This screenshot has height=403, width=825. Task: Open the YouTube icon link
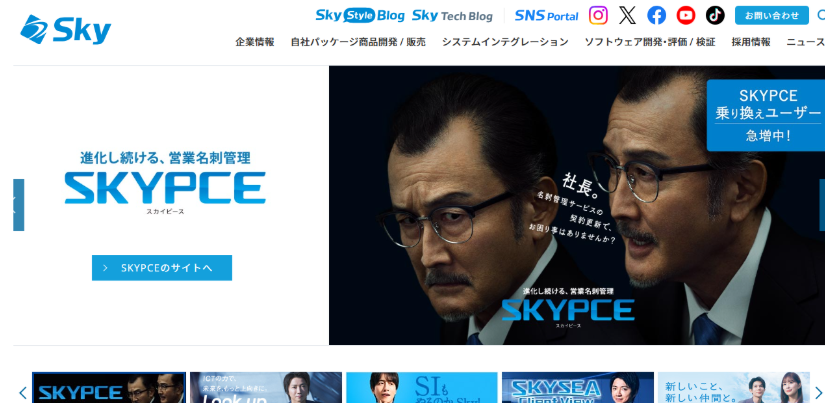tap(686, 15)
